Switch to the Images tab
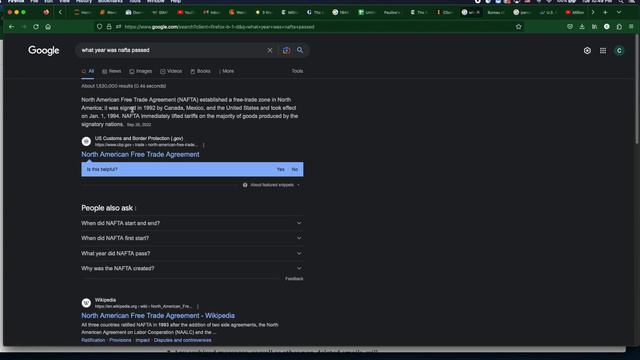 tap(141, 71)
